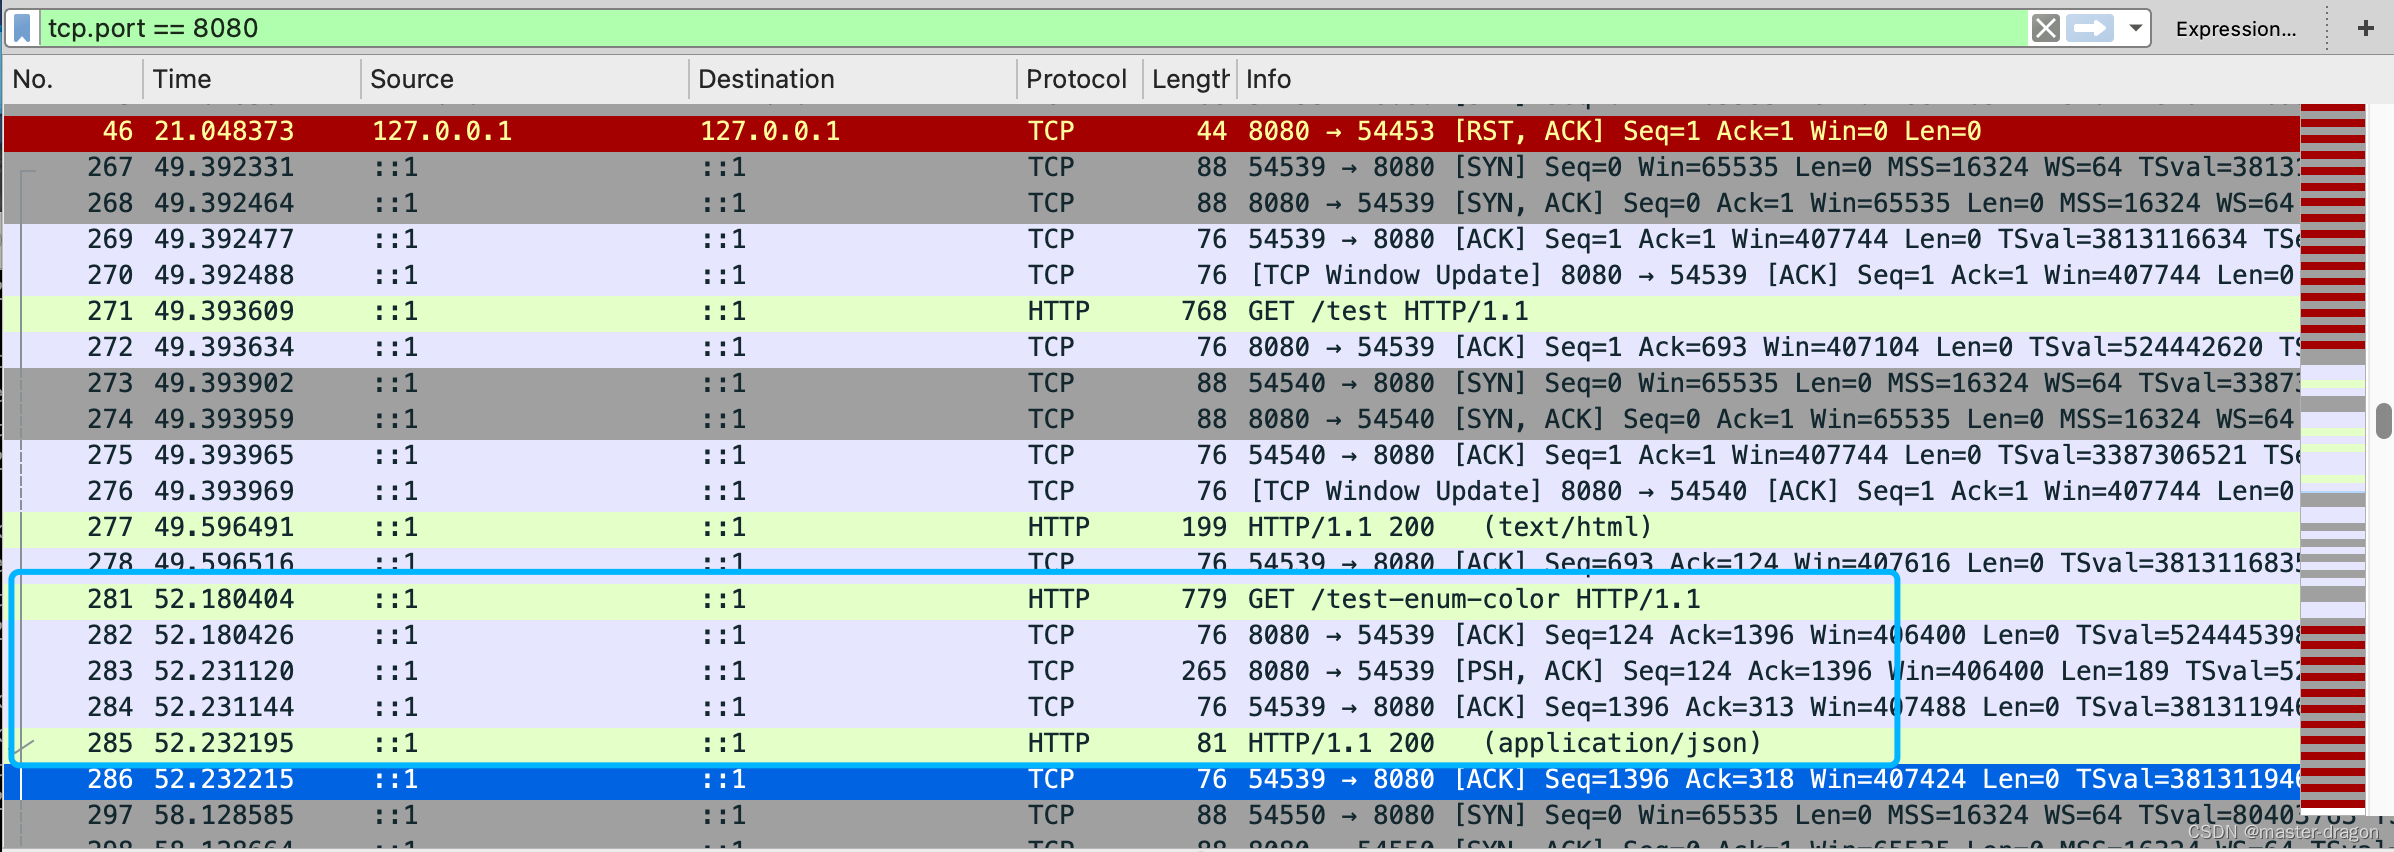Sort by the Info column header
The image size is (2394, 852).
(x=1768, y=79)
